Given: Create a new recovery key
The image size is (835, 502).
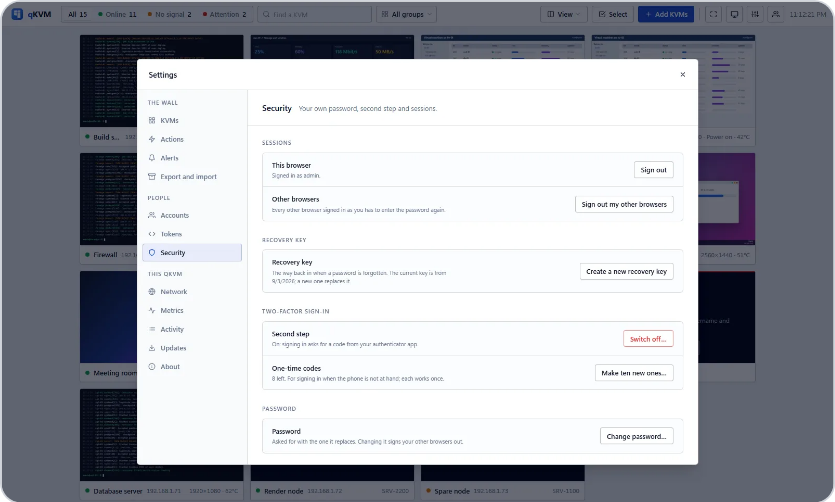Looking at the screenshot, I should click(627, 271).
